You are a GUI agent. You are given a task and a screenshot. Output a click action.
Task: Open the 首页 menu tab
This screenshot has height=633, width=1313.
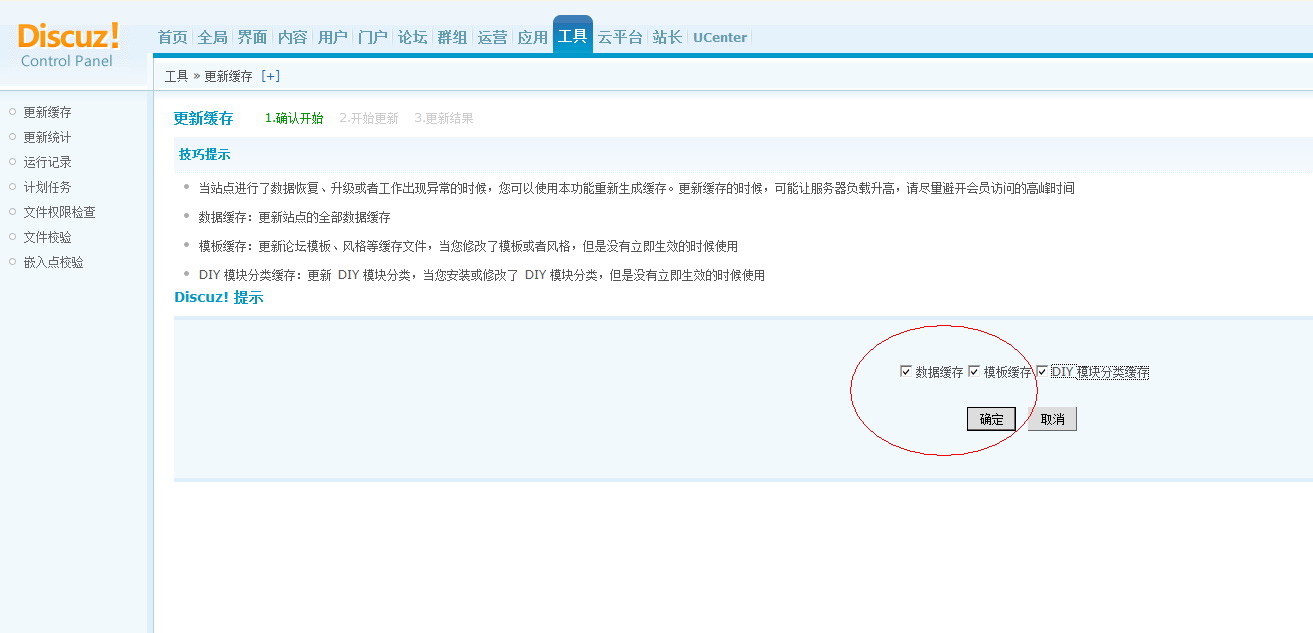pyautogui.click(x=172, y=37)
